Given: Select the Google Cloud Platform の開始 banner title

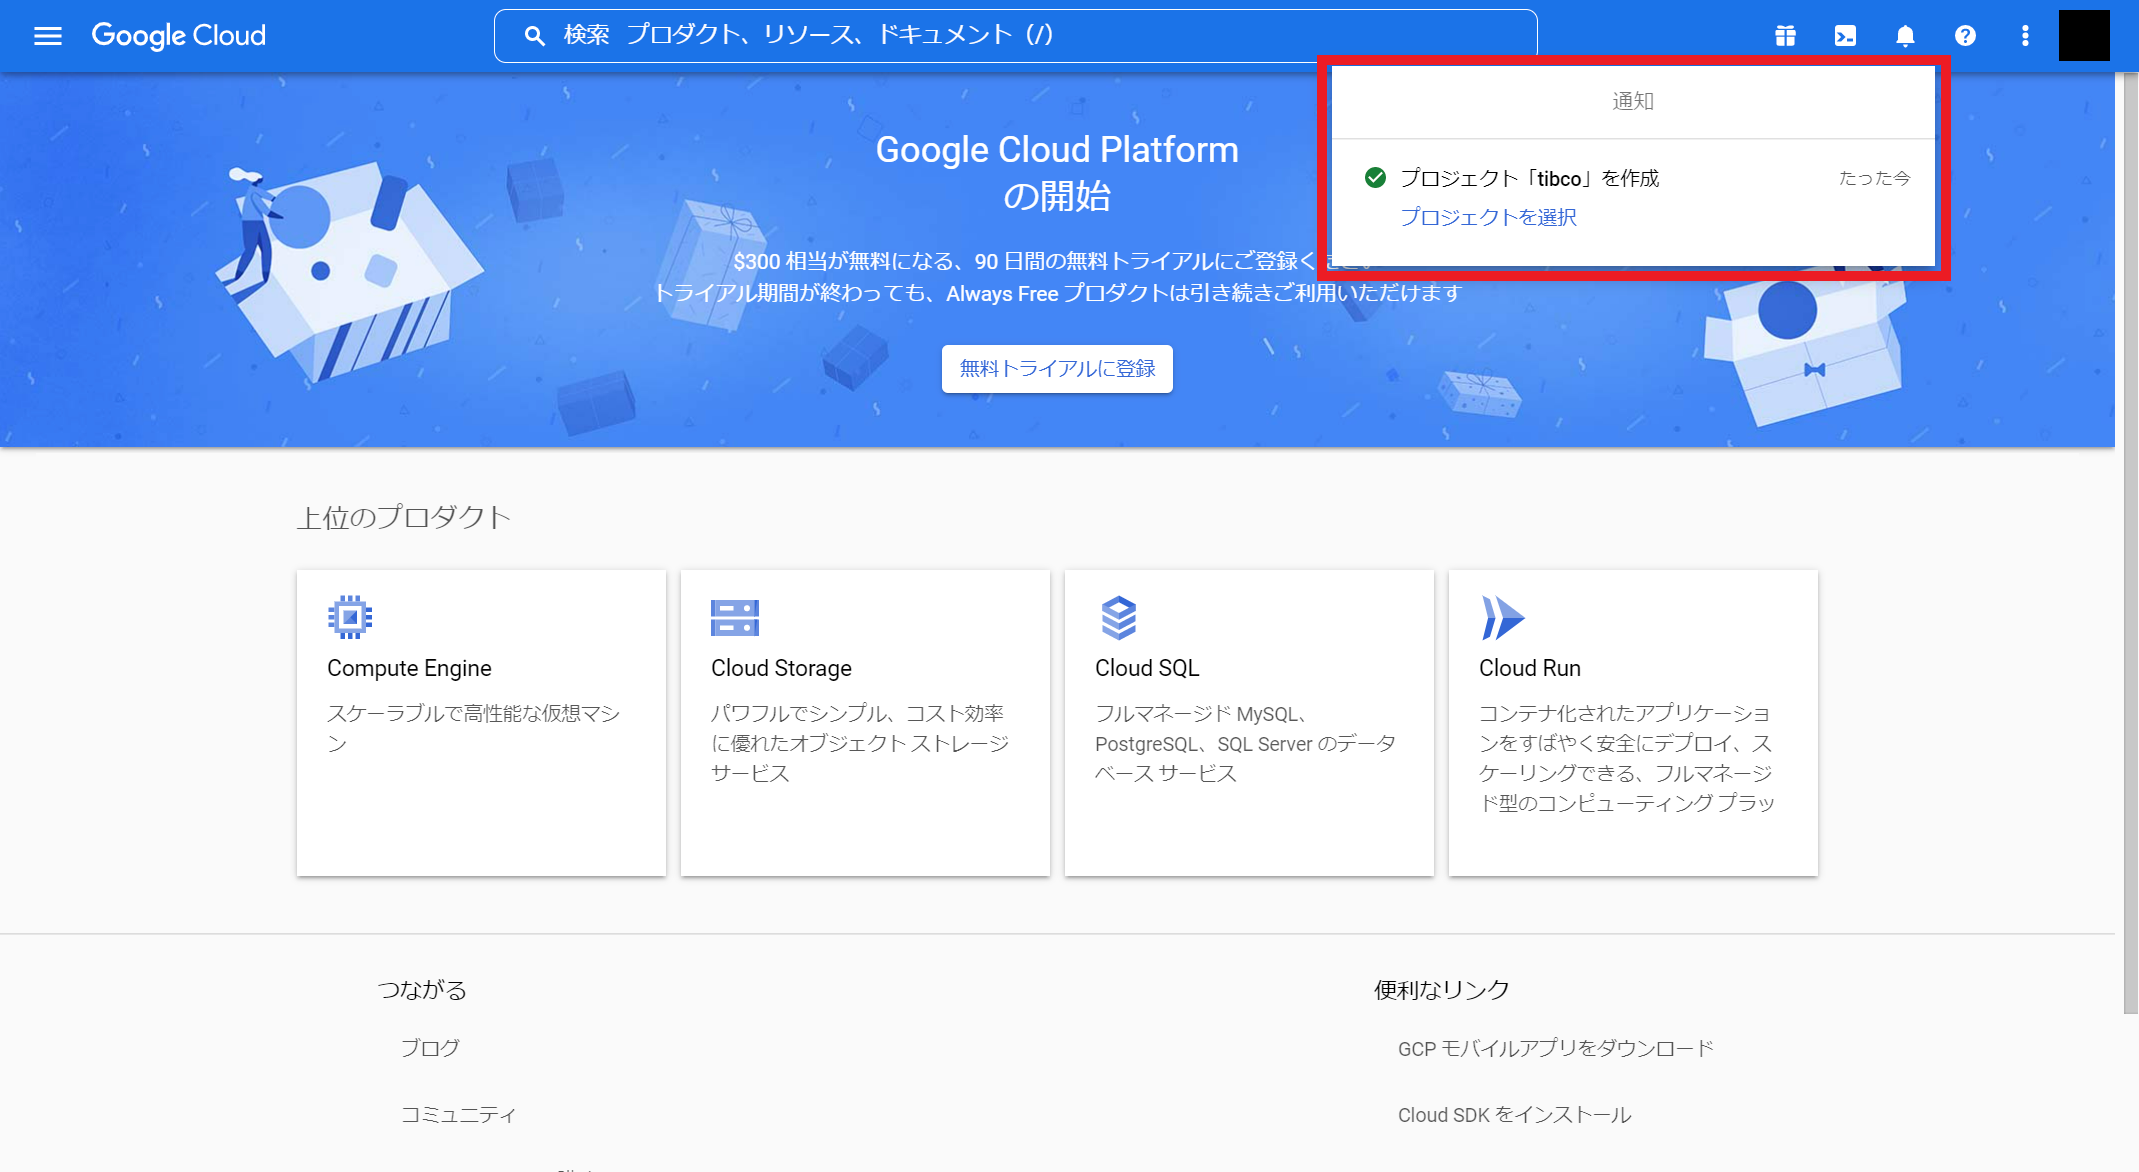Looking at the screenshot, I should [1057, 172].
